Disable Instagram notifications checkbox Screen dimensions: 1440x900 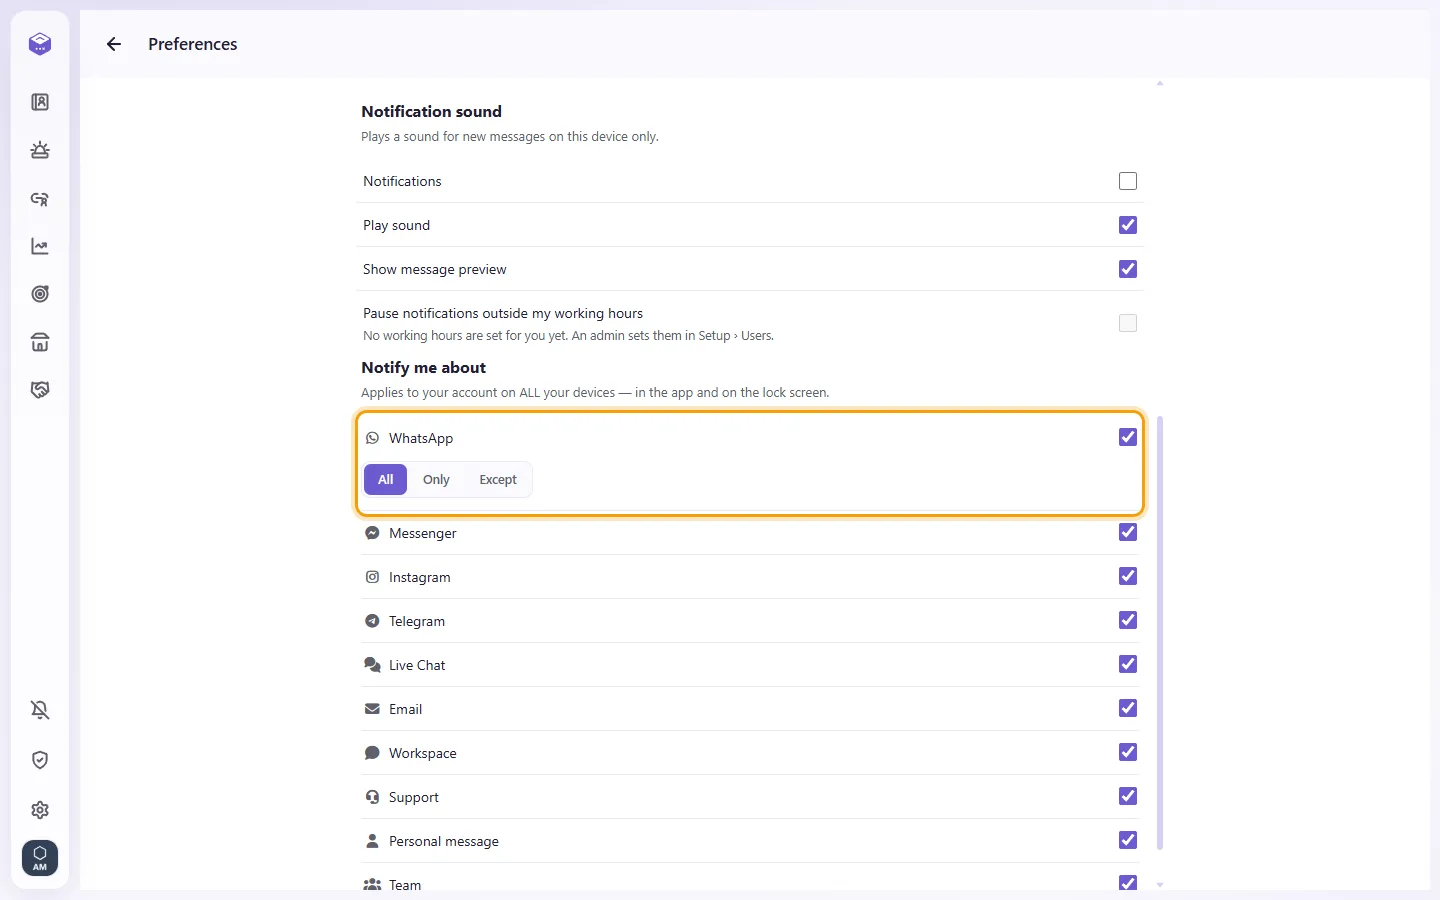coord(1128,576)
